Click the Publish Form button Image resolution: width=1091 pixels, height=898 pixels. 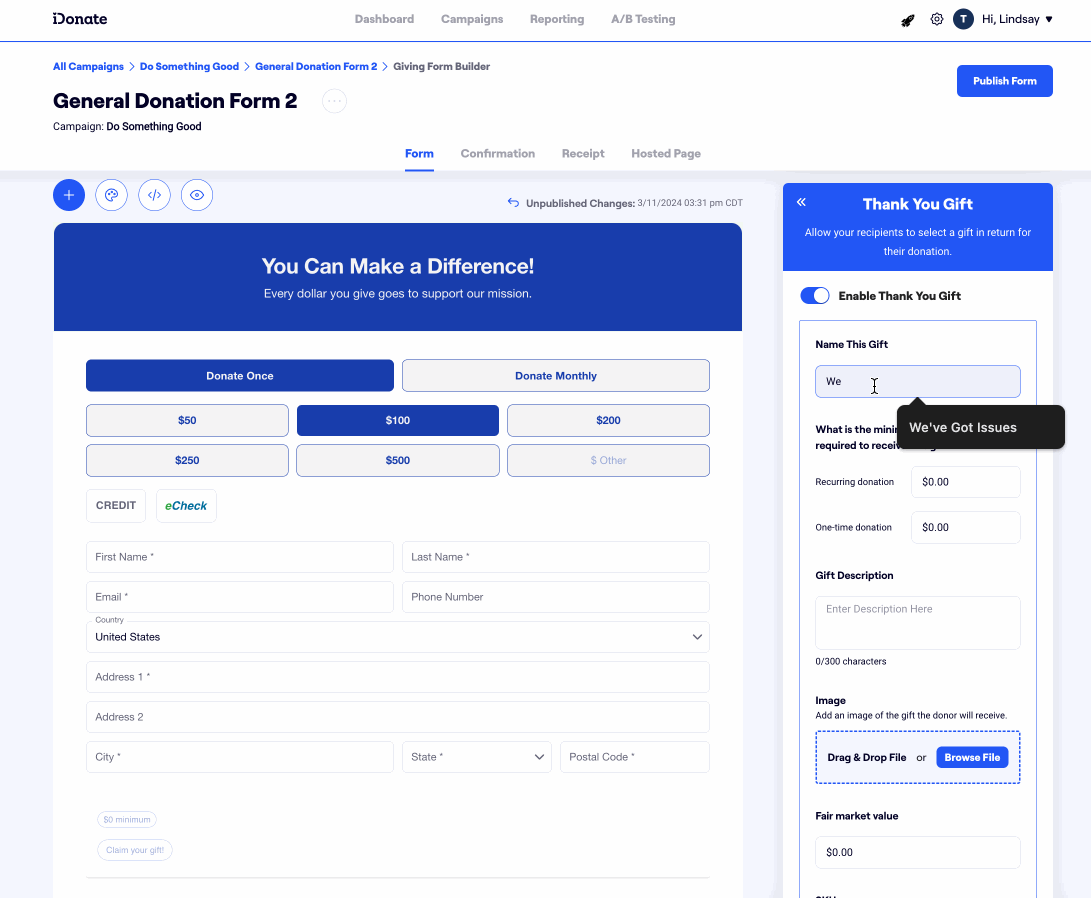click(x=1004, y=81)
